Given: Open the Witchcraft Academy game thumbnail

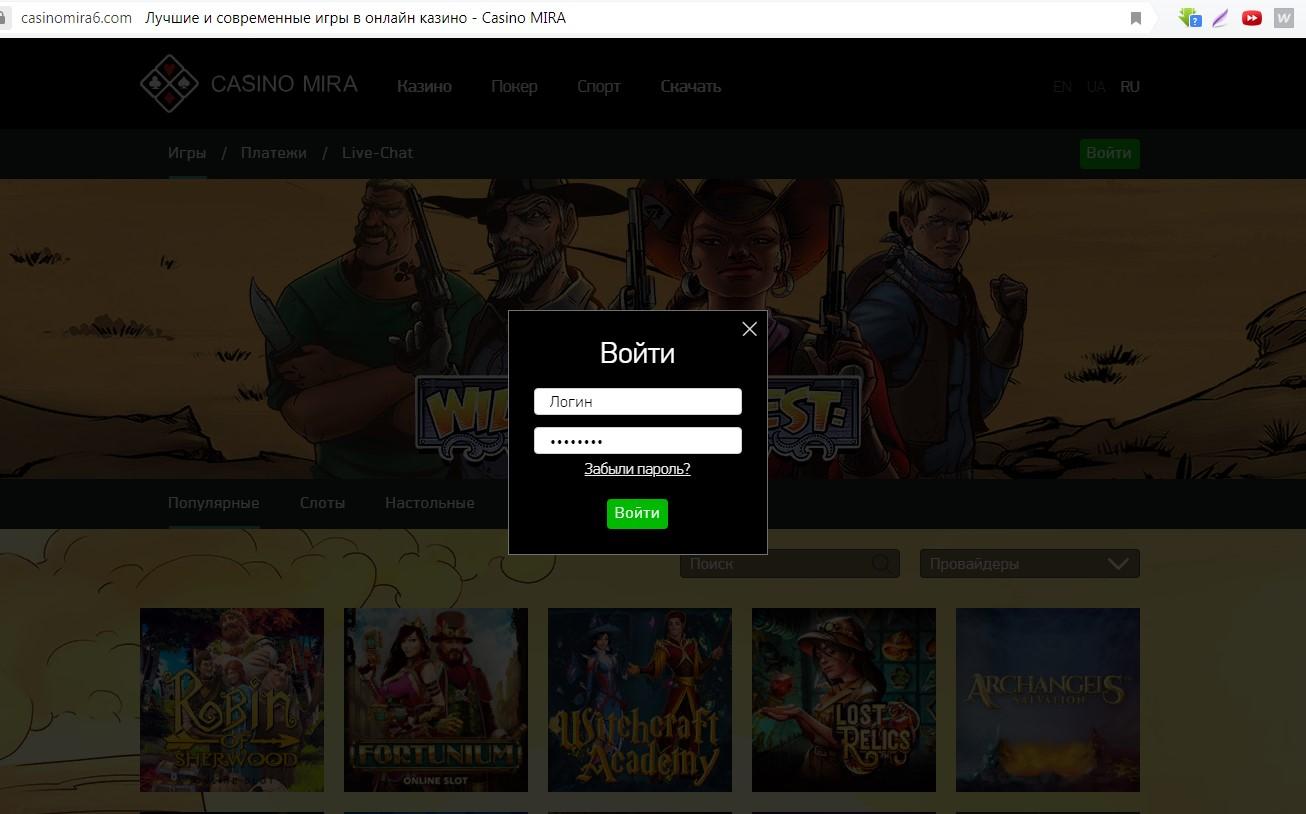Looking at the screenshot, I should [x=640, y=700].
